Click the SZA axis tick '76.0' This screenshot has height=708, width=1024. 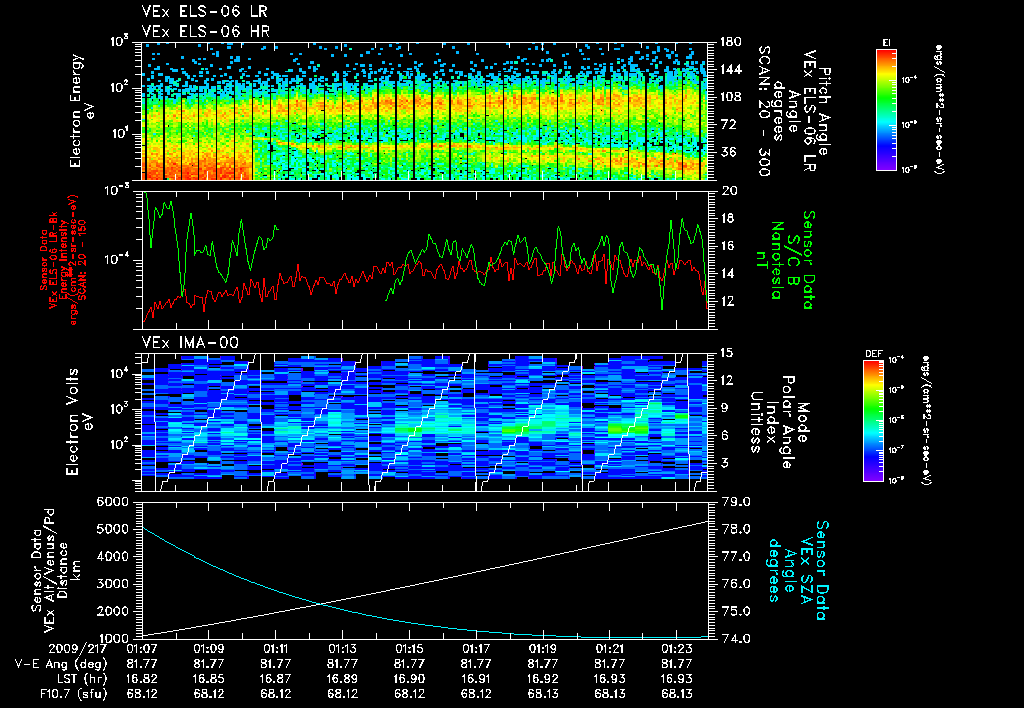click(x=735, y=585)
